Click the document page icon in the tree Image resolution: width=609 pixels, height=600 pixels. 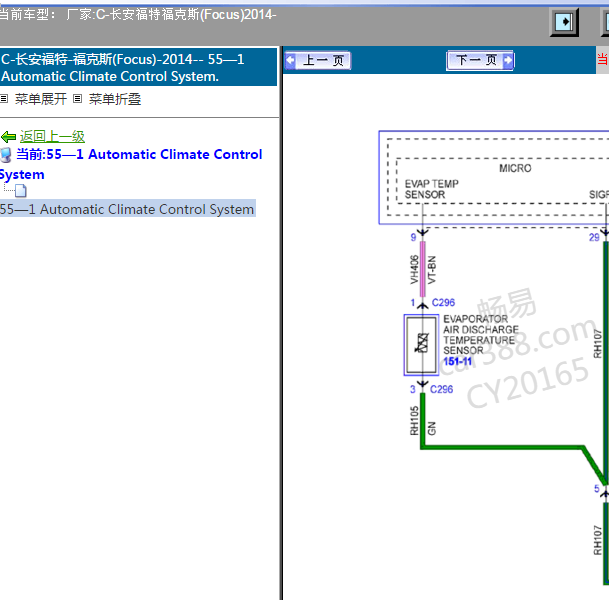tap(21, 191)
